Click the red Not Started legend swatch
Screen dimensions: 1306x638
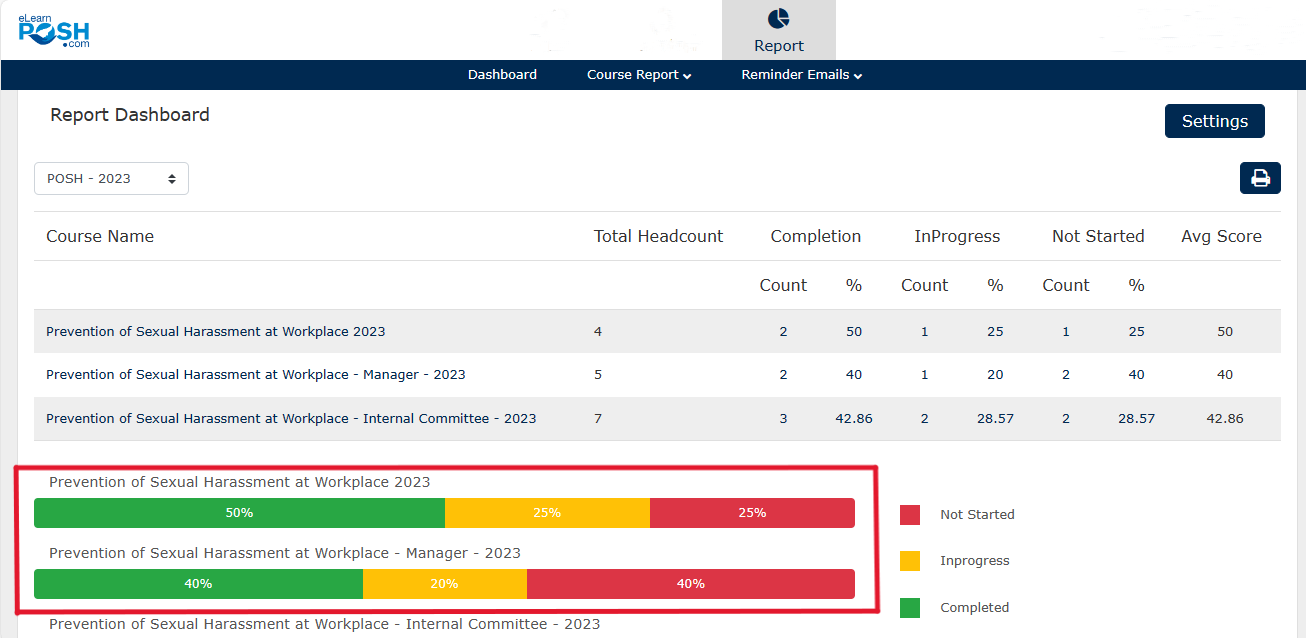[910, 515]
